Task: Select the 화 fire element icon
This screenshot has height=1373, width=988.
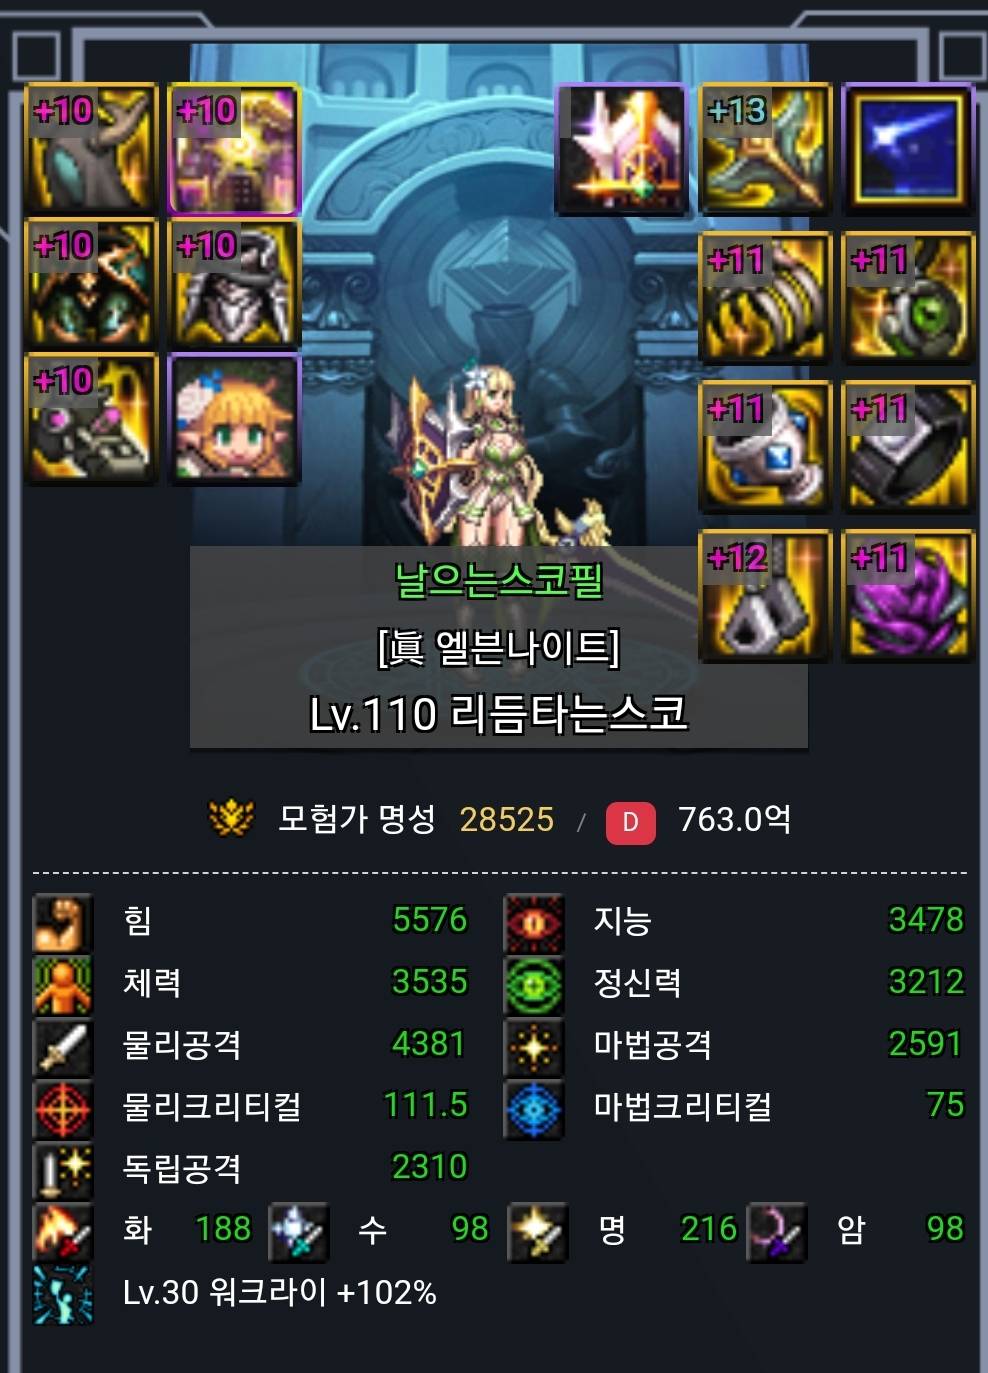Action: [x=63, y=1231]
